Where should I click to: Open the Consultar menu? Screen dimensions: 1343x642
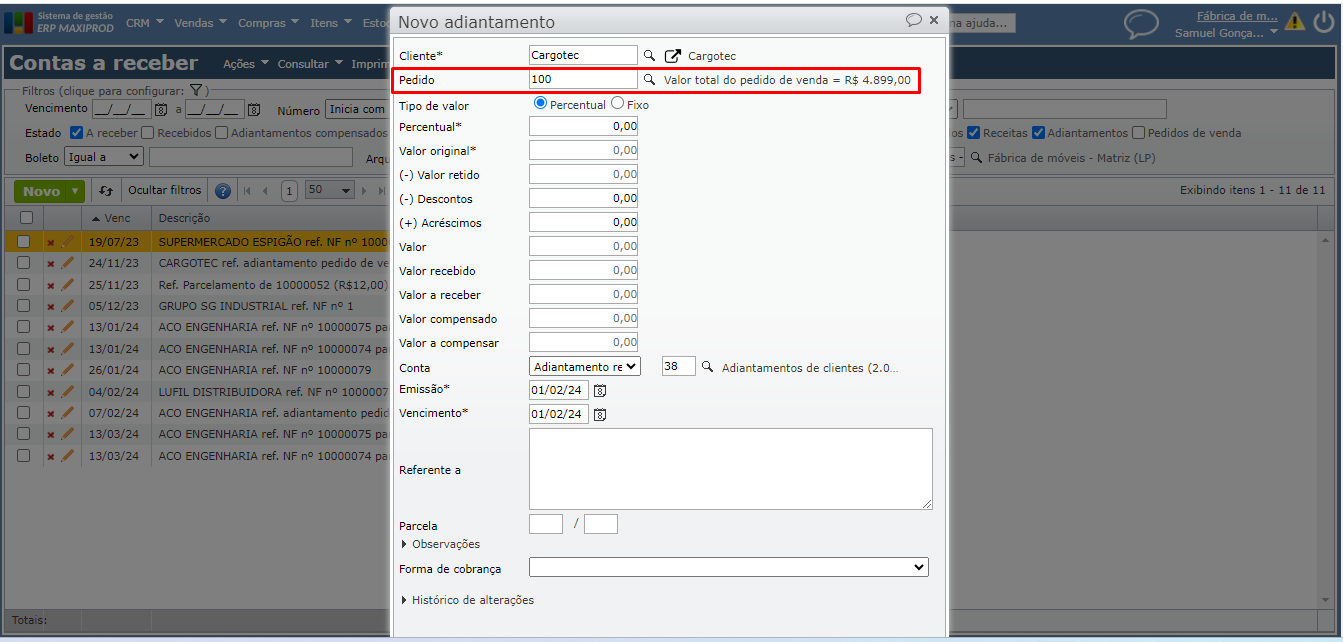tap(310, 64)
